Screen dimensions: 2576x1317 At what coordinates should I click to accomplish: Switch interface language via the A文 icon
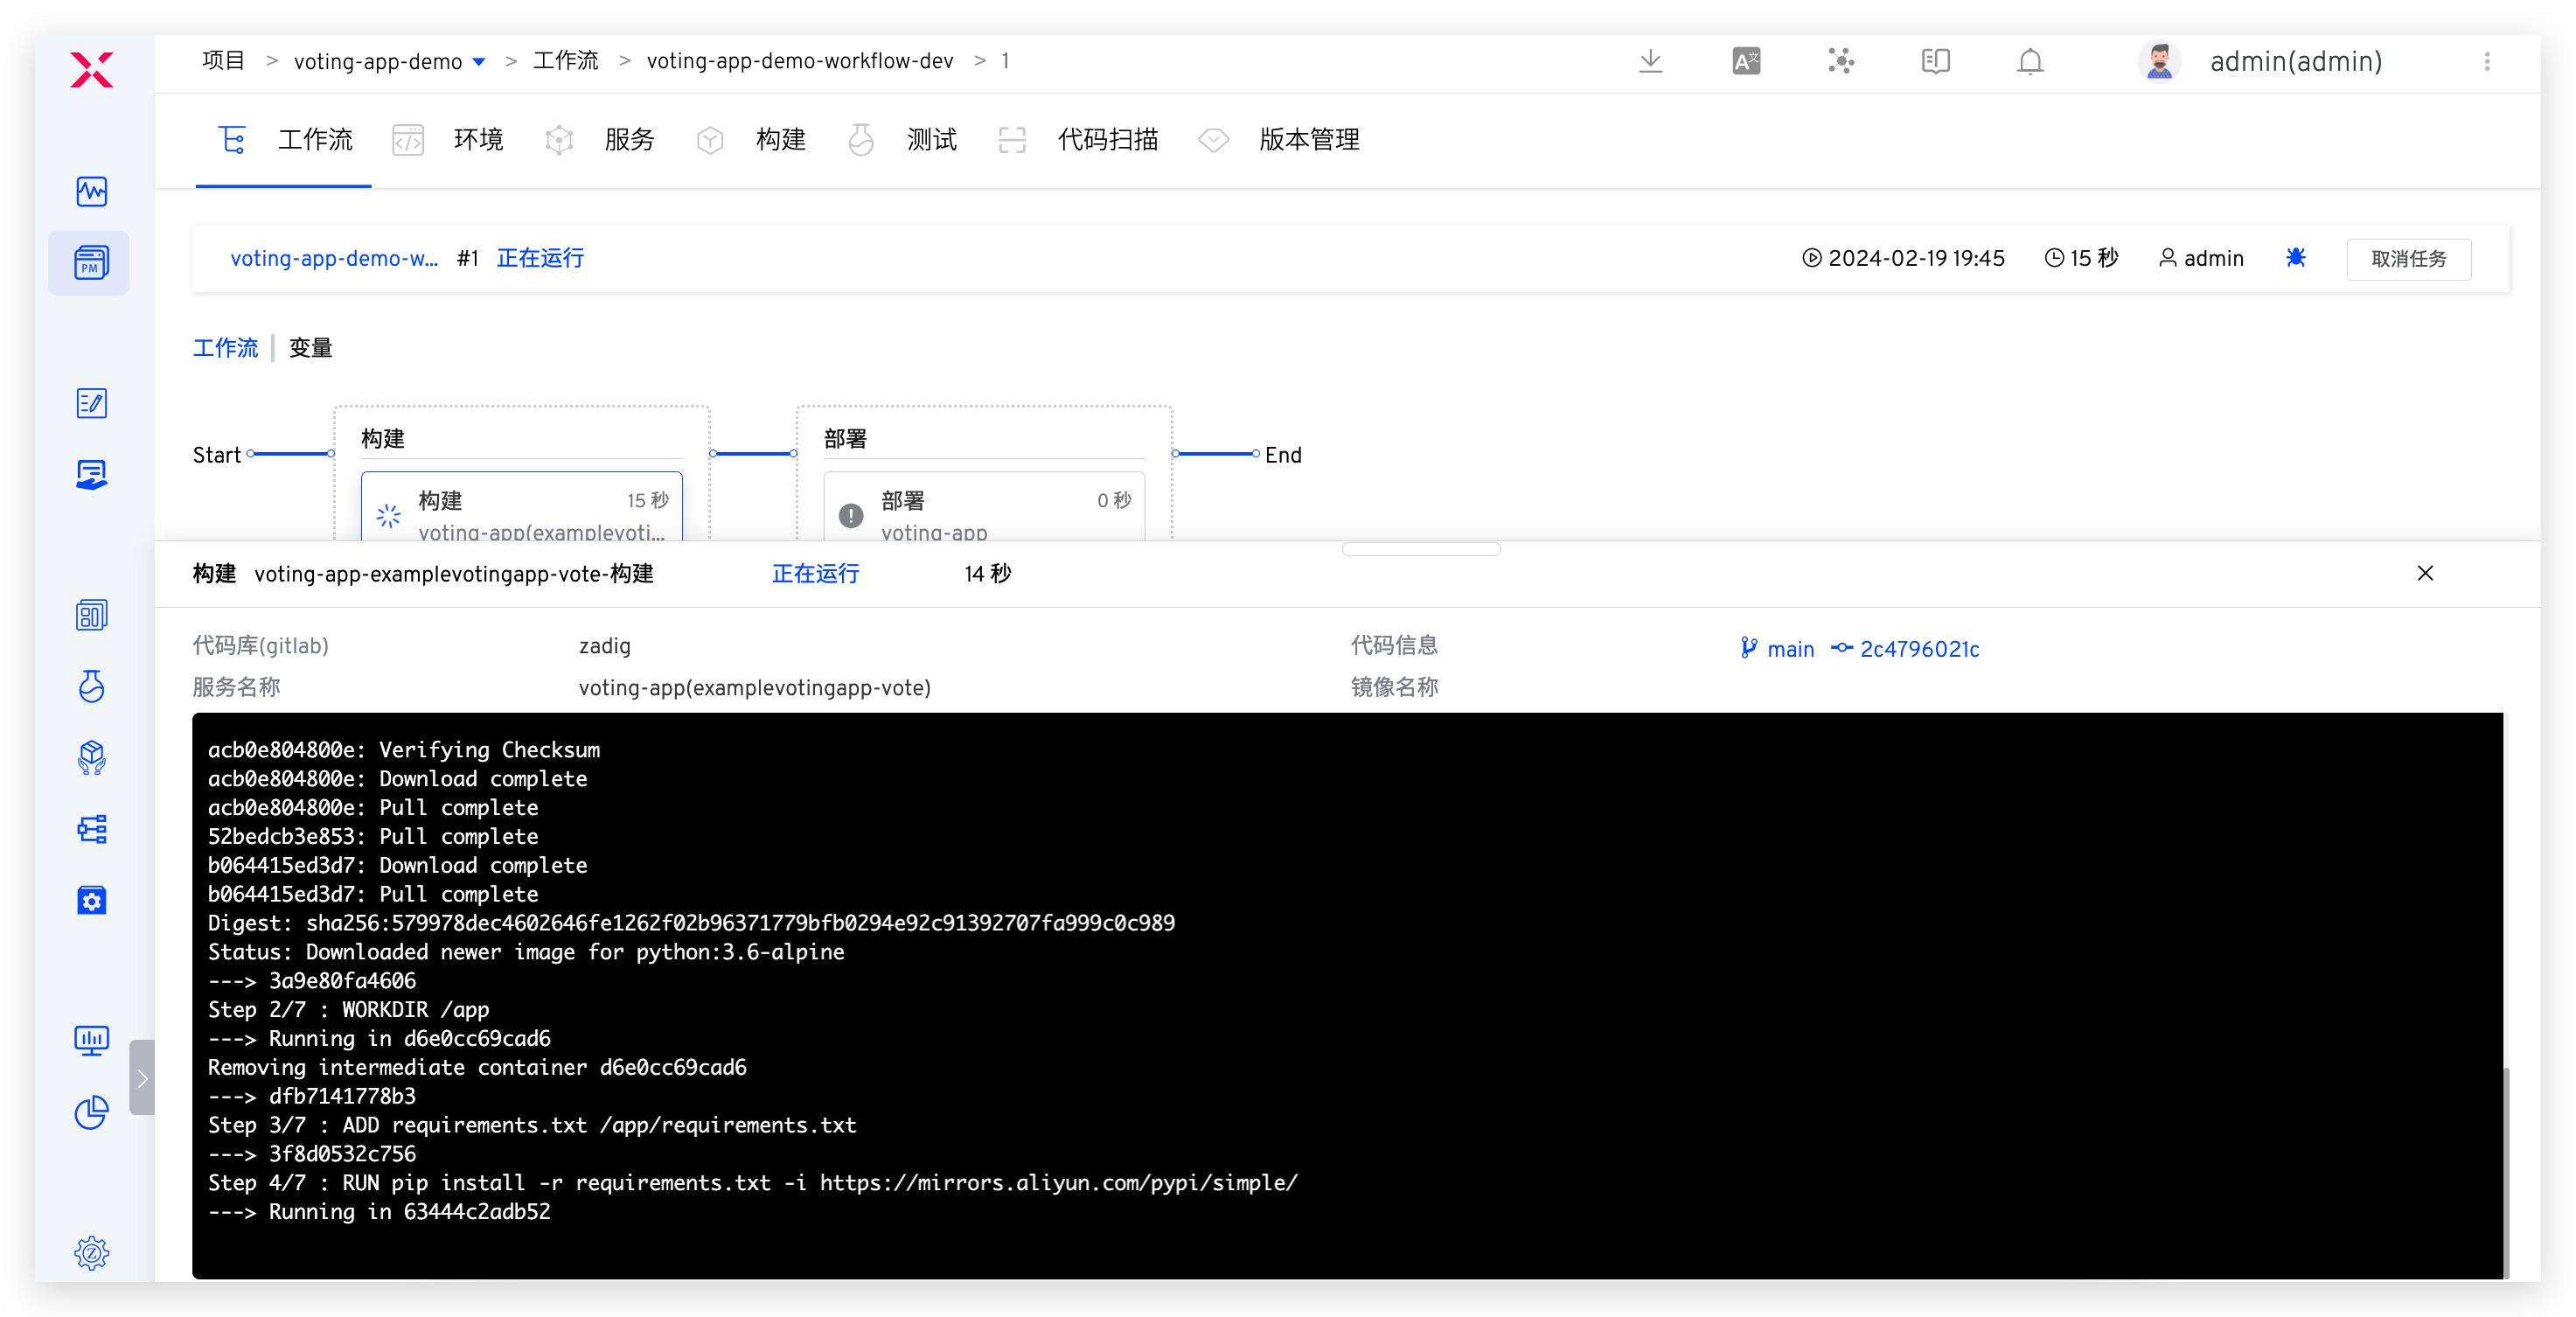coord(1745,61)
